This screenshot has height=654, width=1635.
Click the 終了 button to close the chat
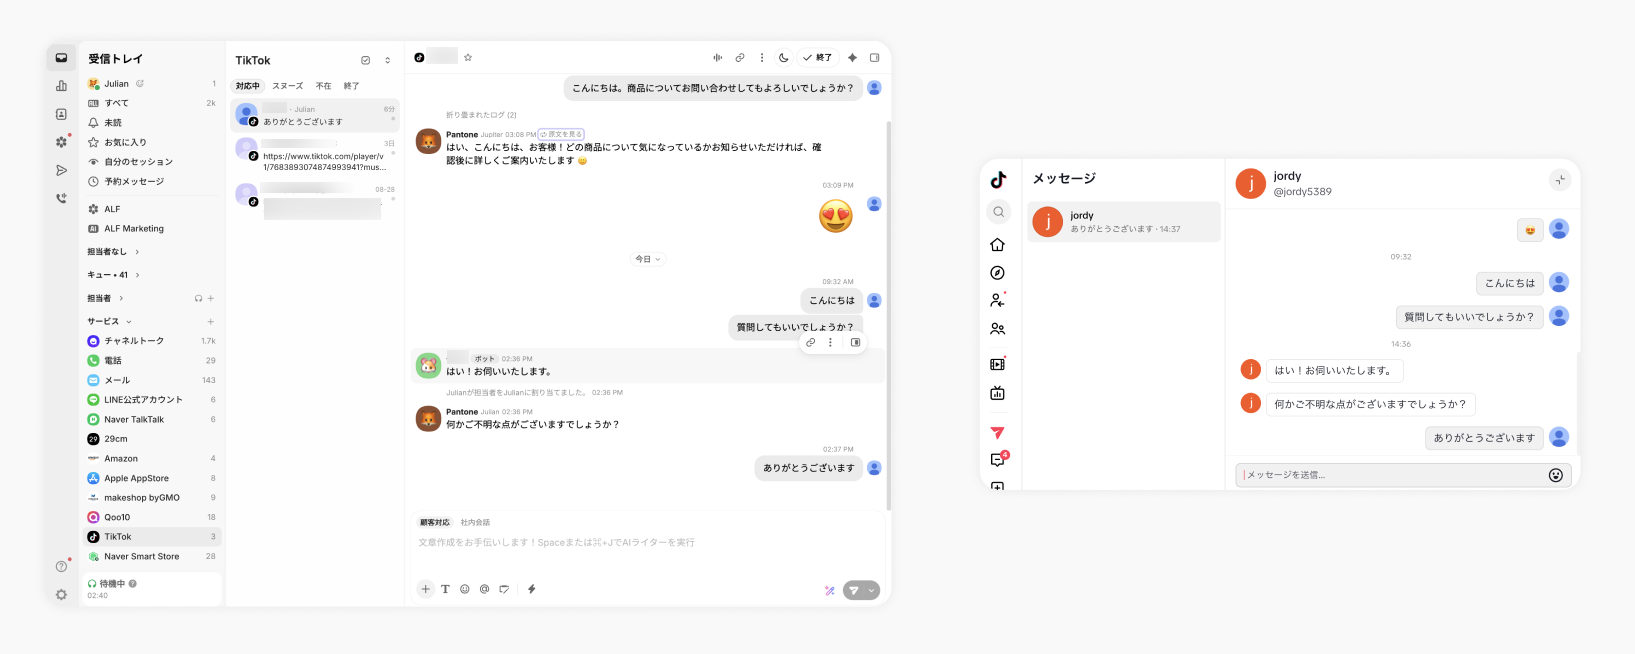tap(817, 58)
